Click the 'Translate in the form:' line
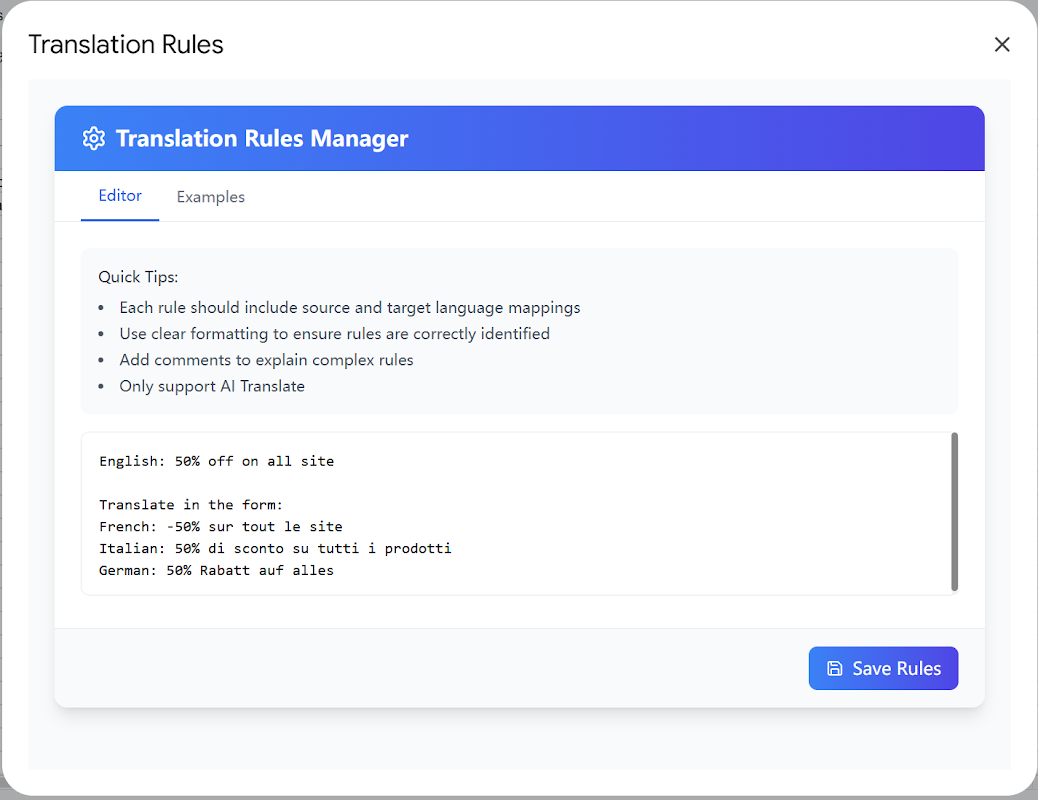The width and height of the screenshot is (1038, 800). 191,505
